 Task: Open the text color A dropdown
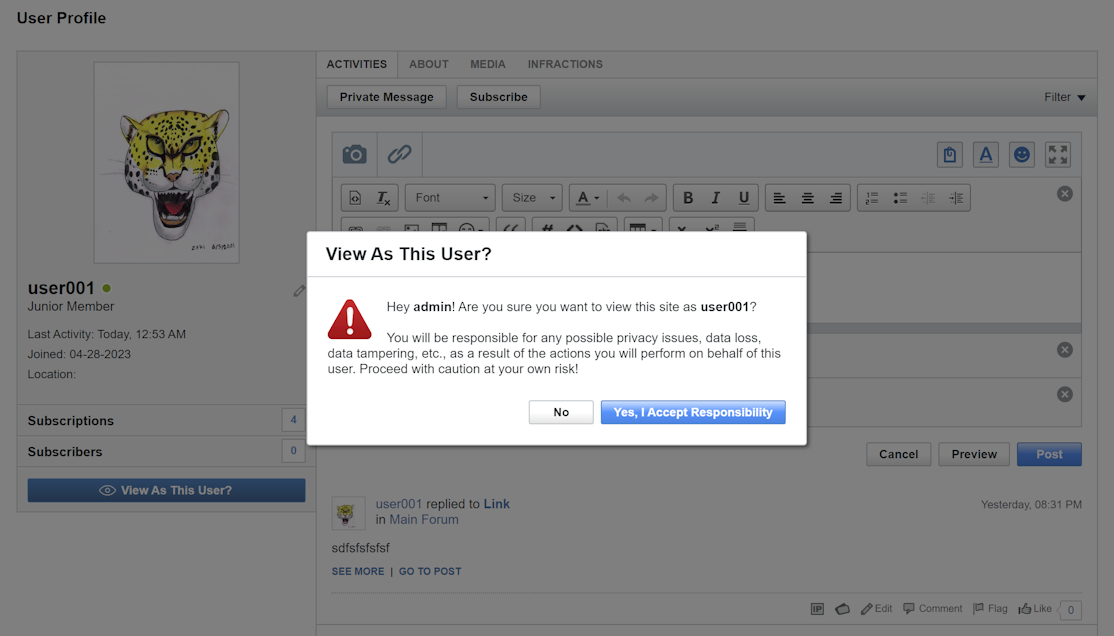(587, 198)
